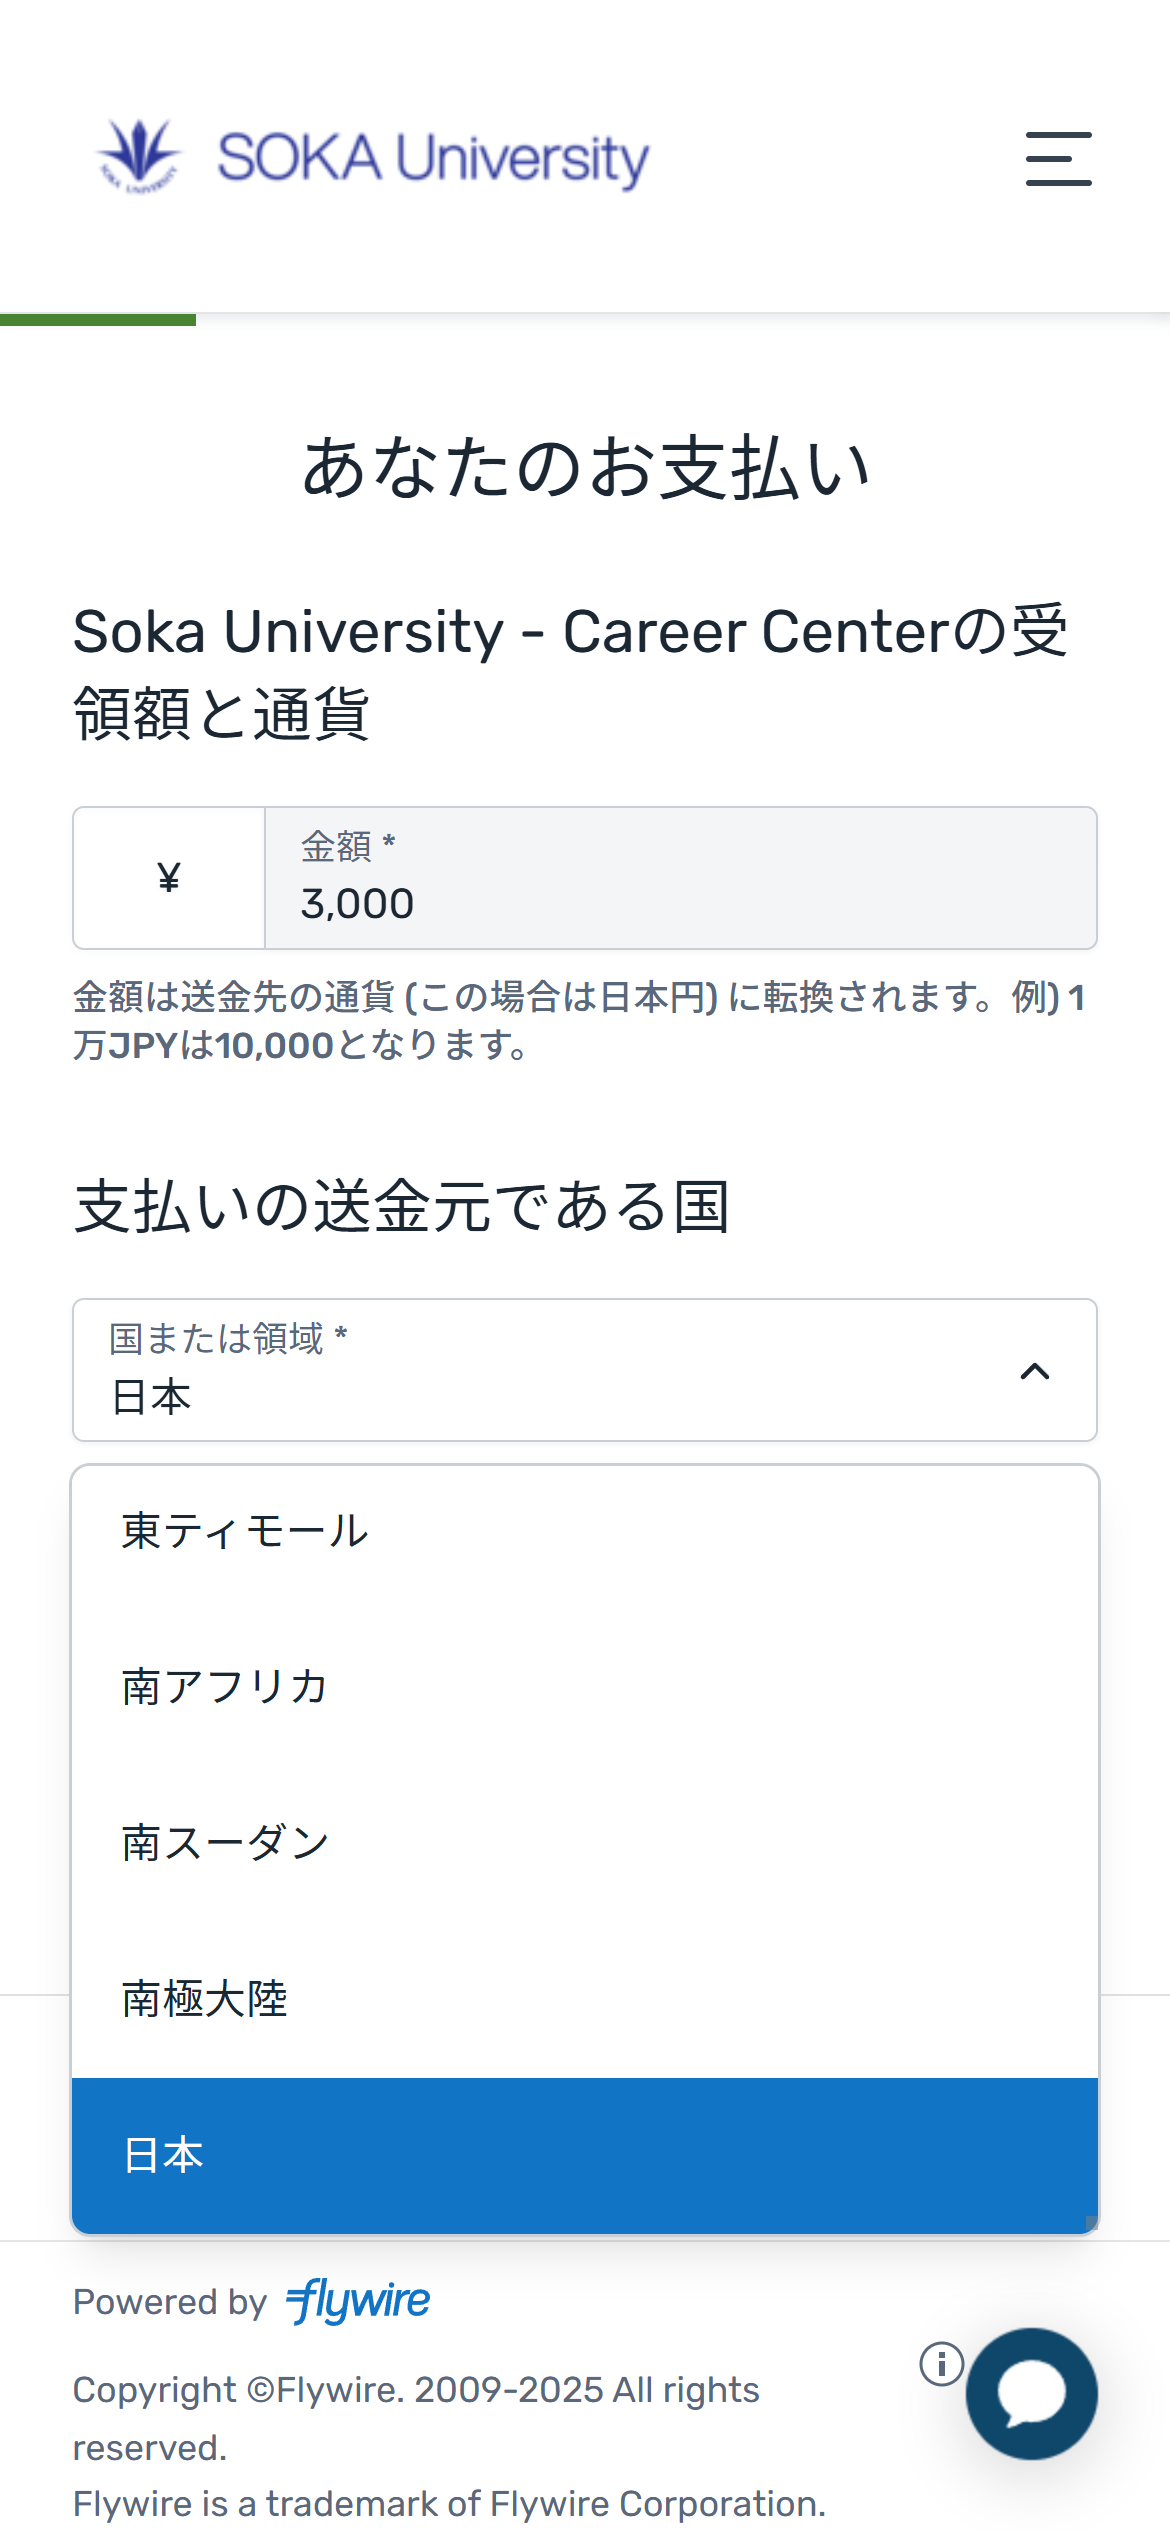Click the yen currency symbol box
Image resolution: width=1170 pixels, height=2532 pixels.
pyautogui.click(x=169, y=878)
